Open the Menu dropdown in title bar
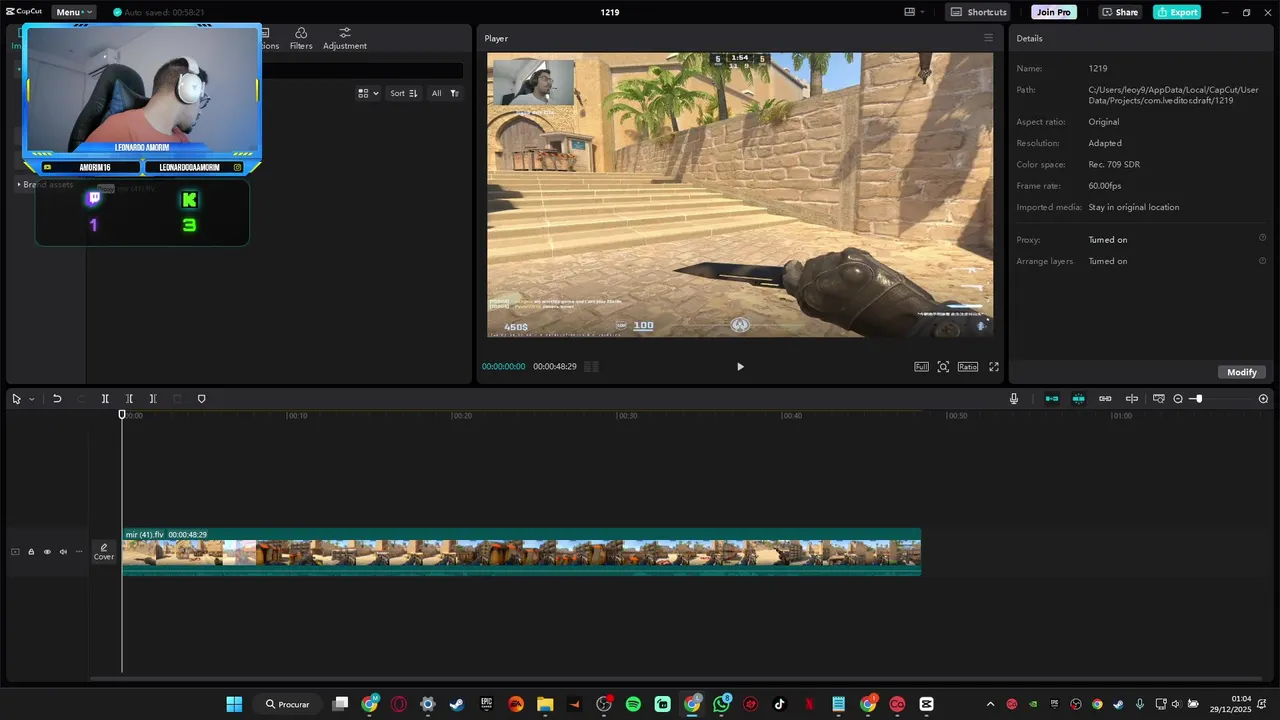 [x=74, y=12]
